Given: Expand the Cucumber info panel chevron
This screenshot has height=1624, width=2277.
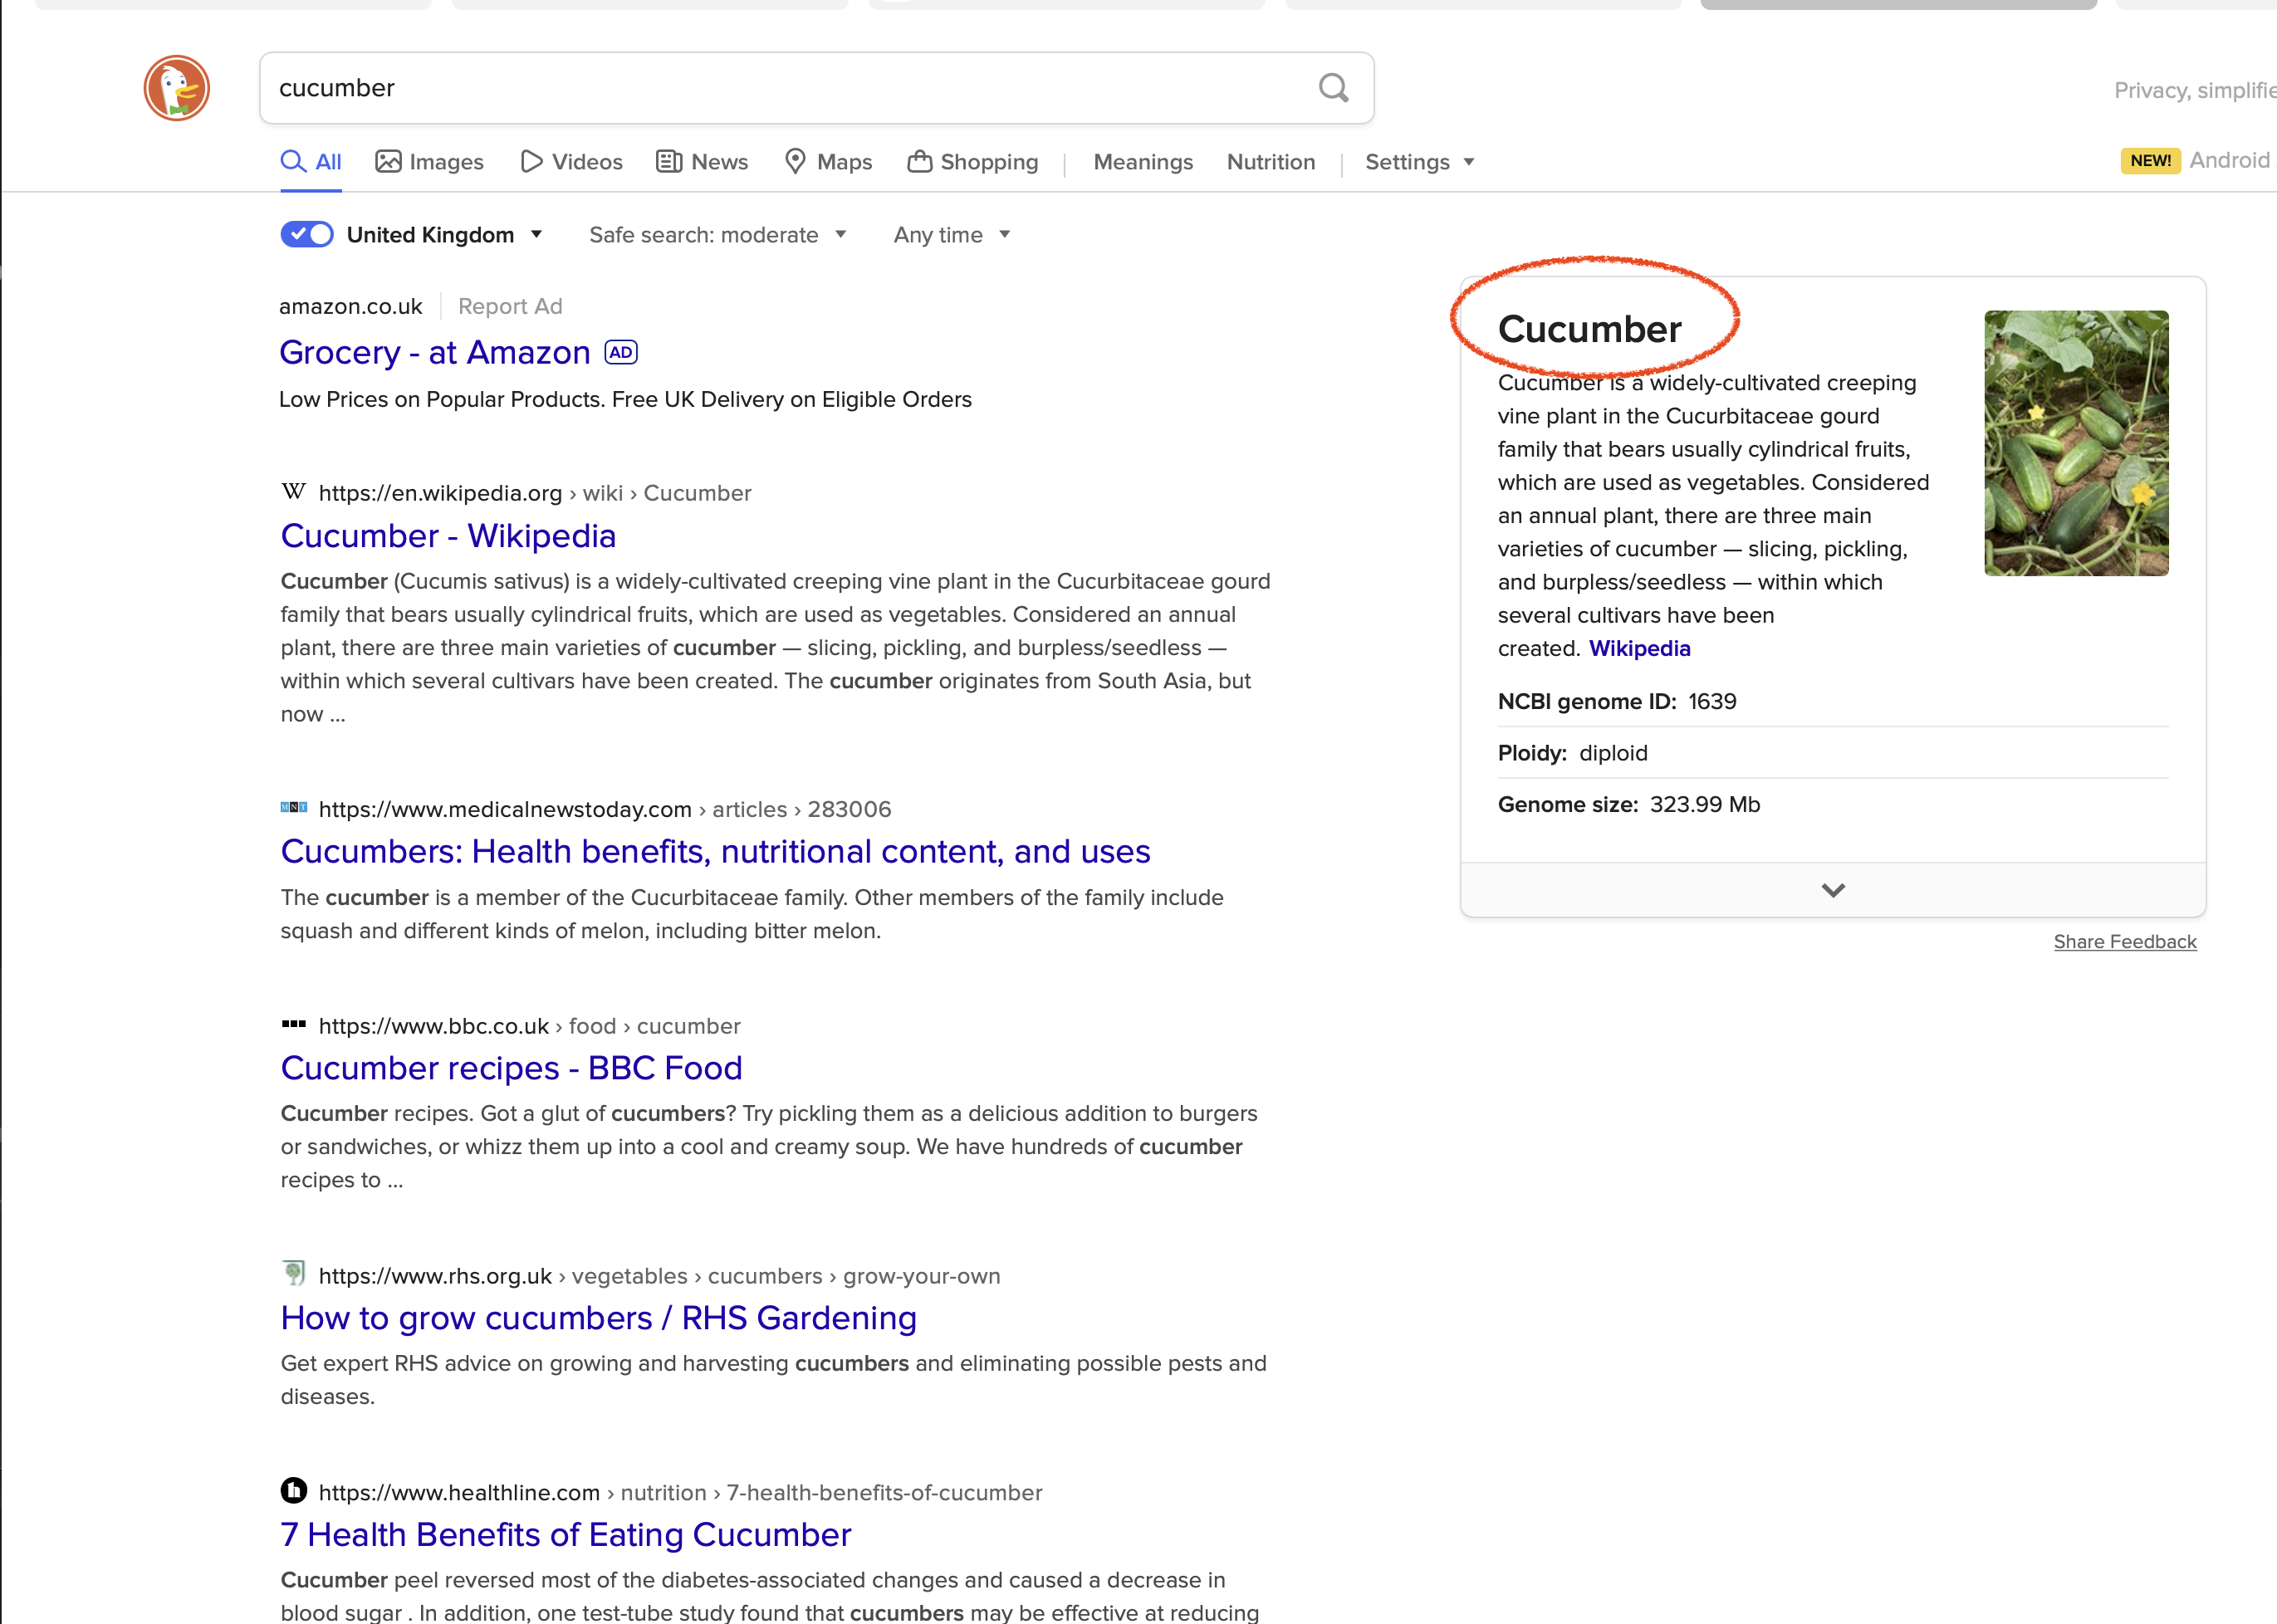Looking at the screenshot, I should pyautogui.click(x=1832, y=890).
